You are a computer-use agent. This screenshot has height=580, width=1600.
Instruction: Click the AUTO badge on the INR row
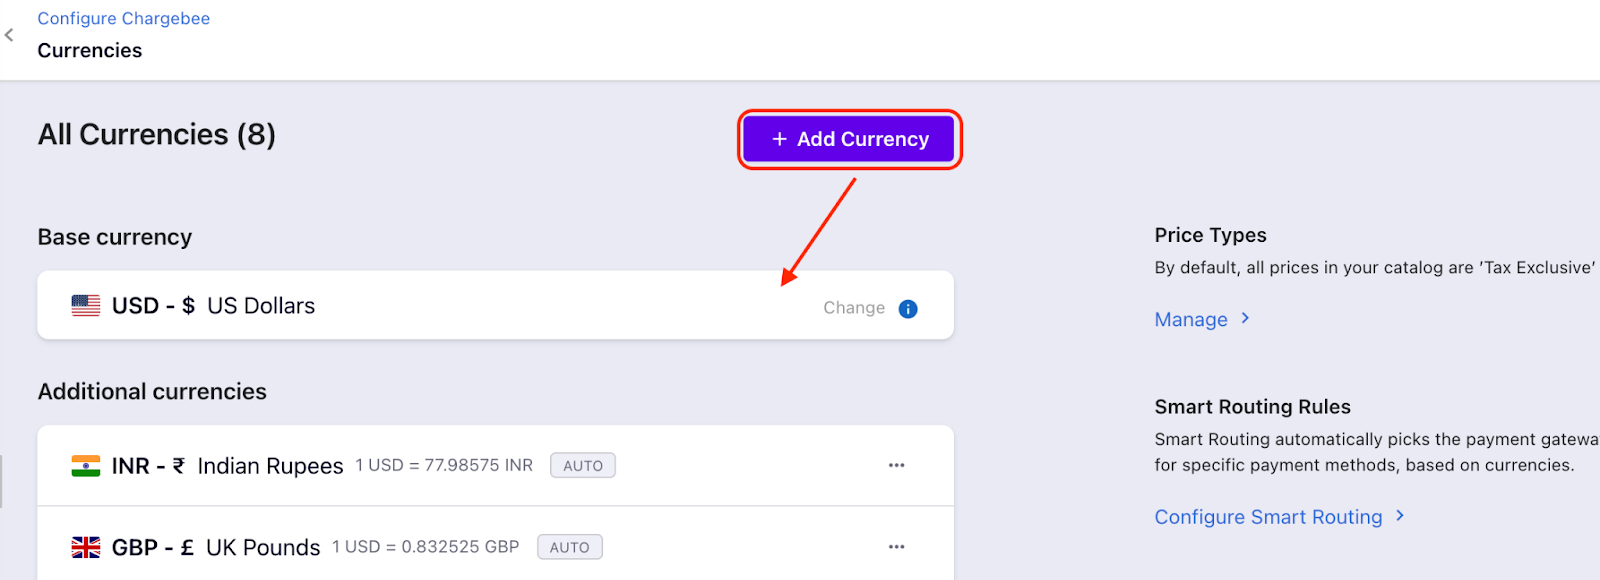[582, 466]
